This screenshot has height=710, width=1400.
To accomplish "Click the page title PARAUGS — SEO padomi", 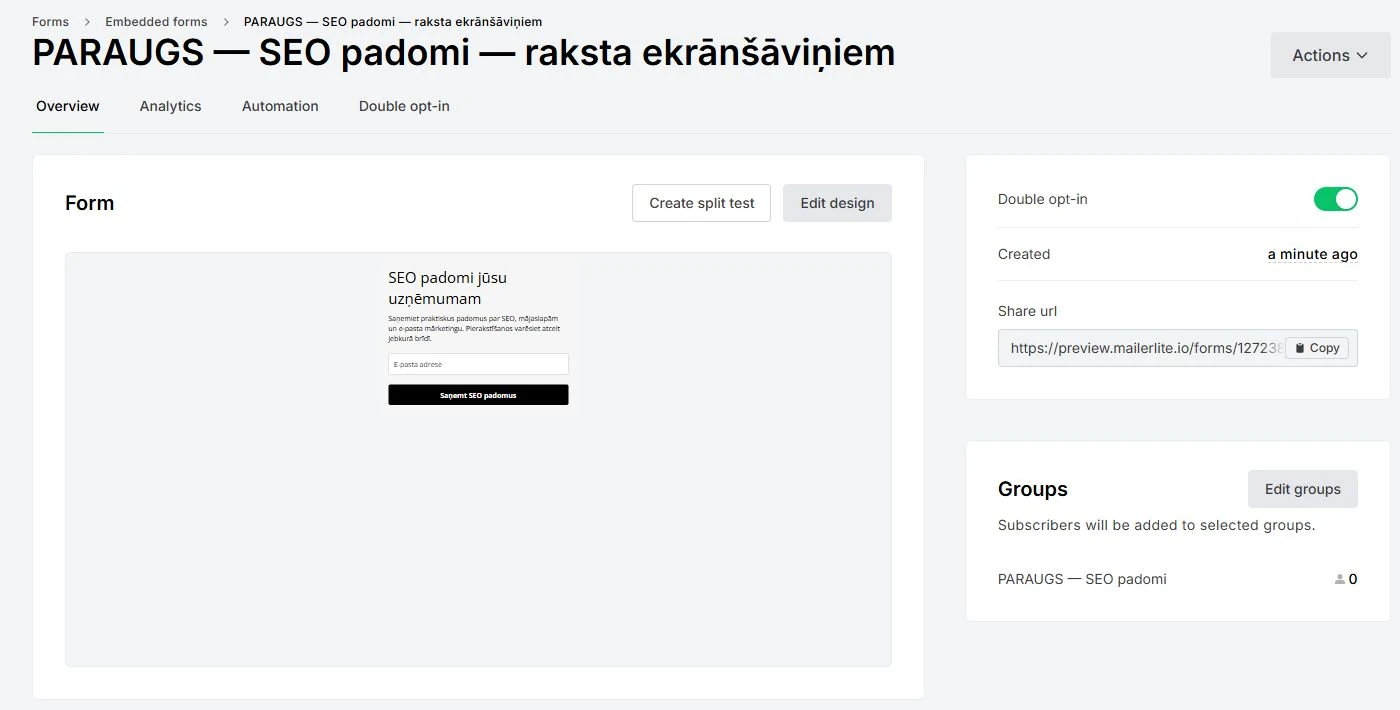I will pos(463,53).
